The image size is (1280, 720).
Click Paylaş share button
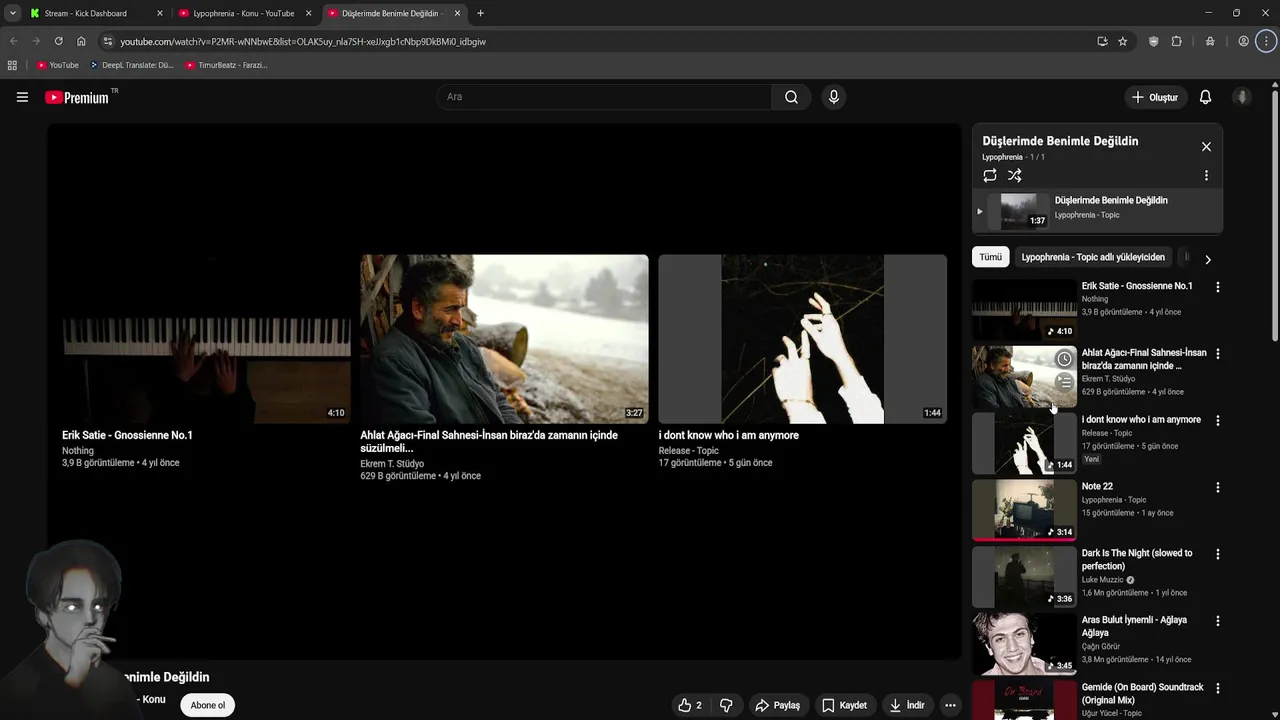(x=778, y=705)
